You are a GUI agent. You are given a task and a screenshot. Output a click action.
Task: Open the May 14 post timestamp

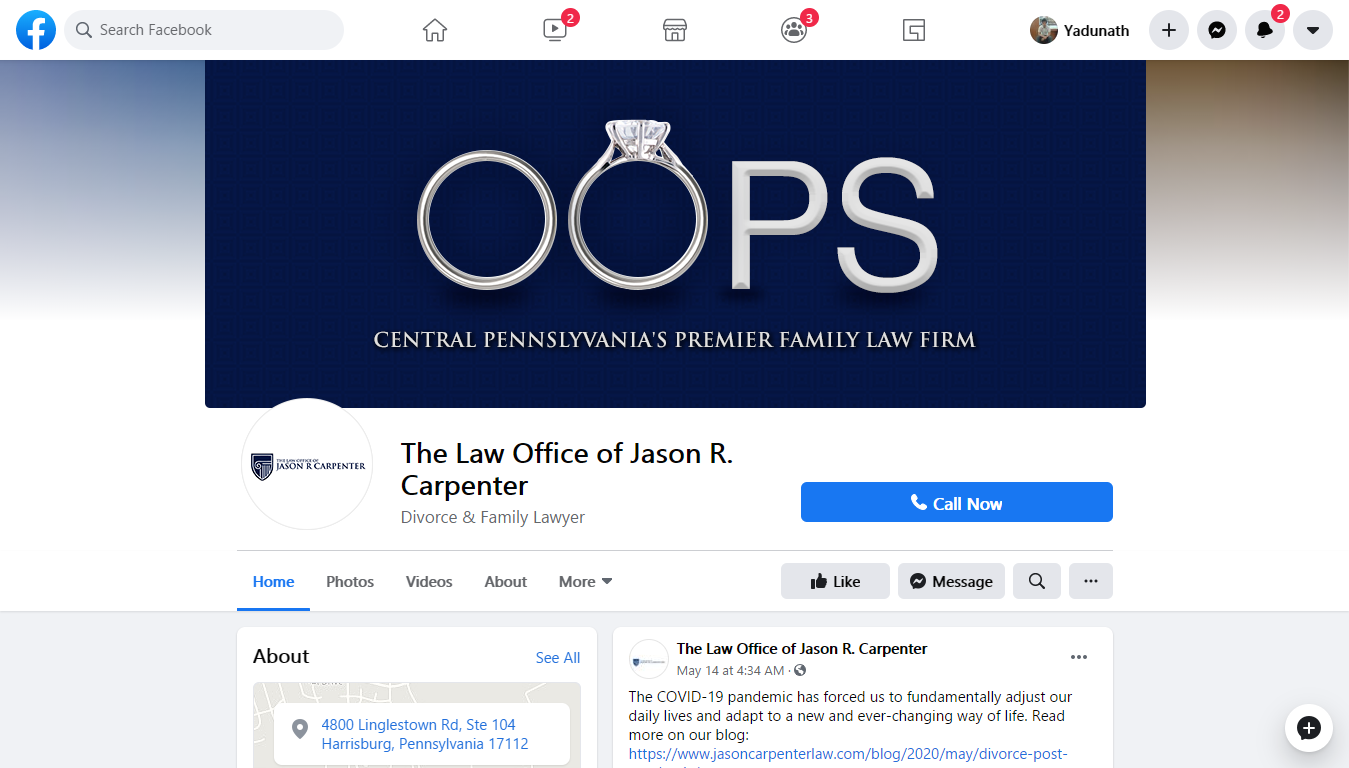pos(731,670)
